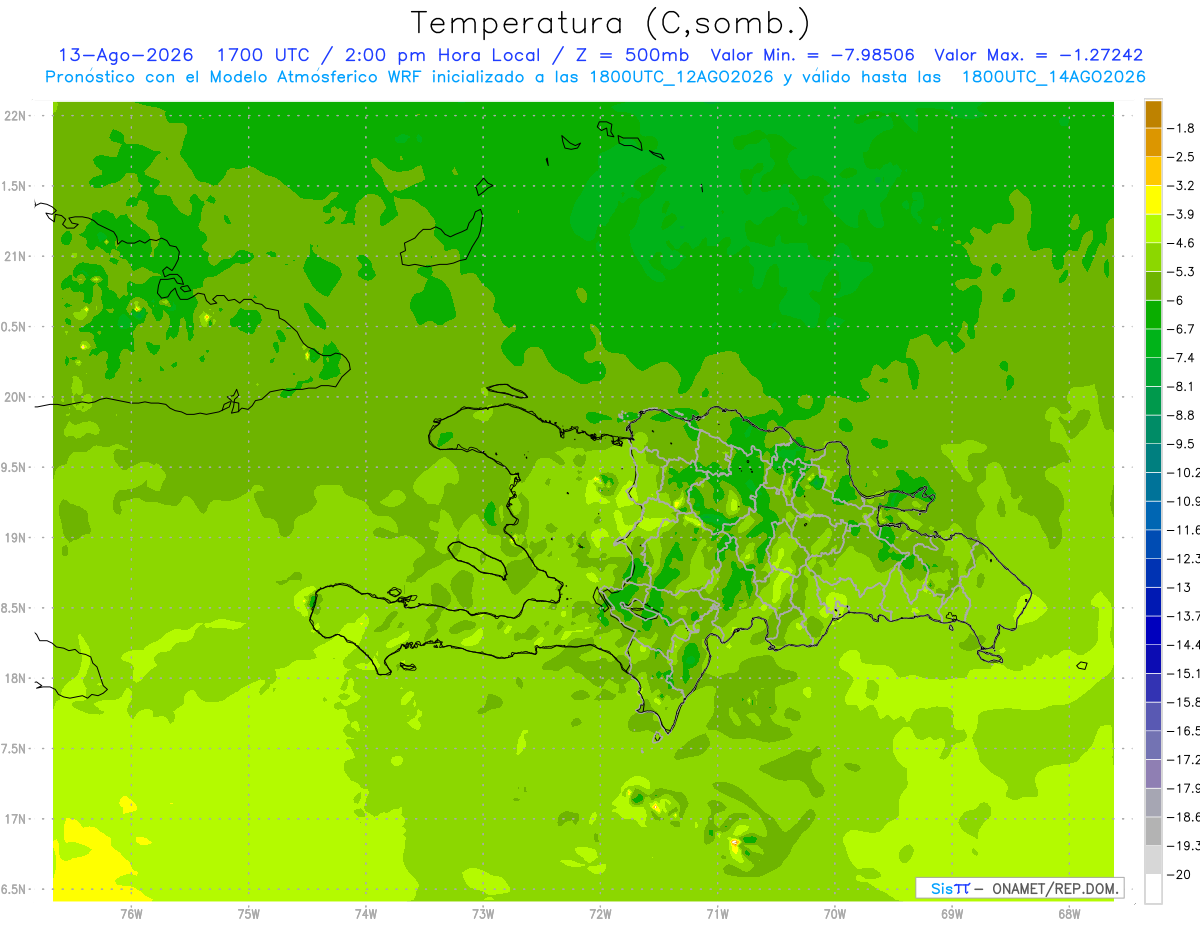The width and height of the screenshot is (1200, 927).
Task: Click the legend swatch above -1.8
Action: 1153,114
